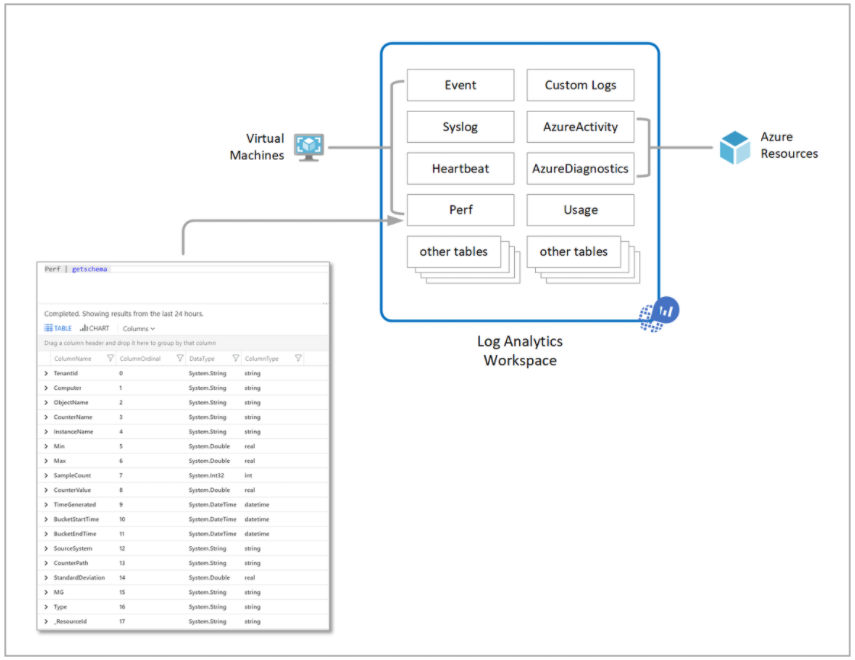Image resolution: width=855 pixels, height=660 pixels.
Task: Click the Azure Resources cube icon
Action: 734,147
